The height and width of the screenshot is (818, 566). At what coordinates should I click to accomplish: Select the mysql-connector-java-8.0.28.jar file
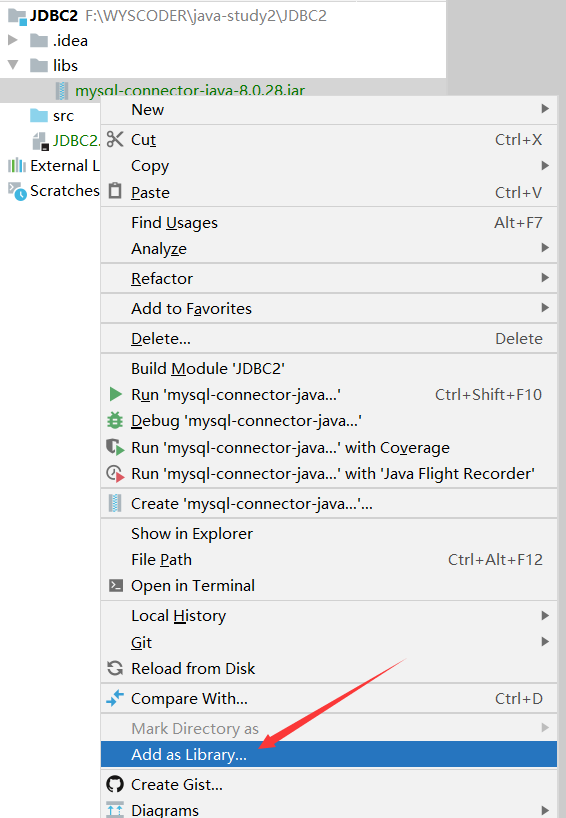tap(190, 91)
